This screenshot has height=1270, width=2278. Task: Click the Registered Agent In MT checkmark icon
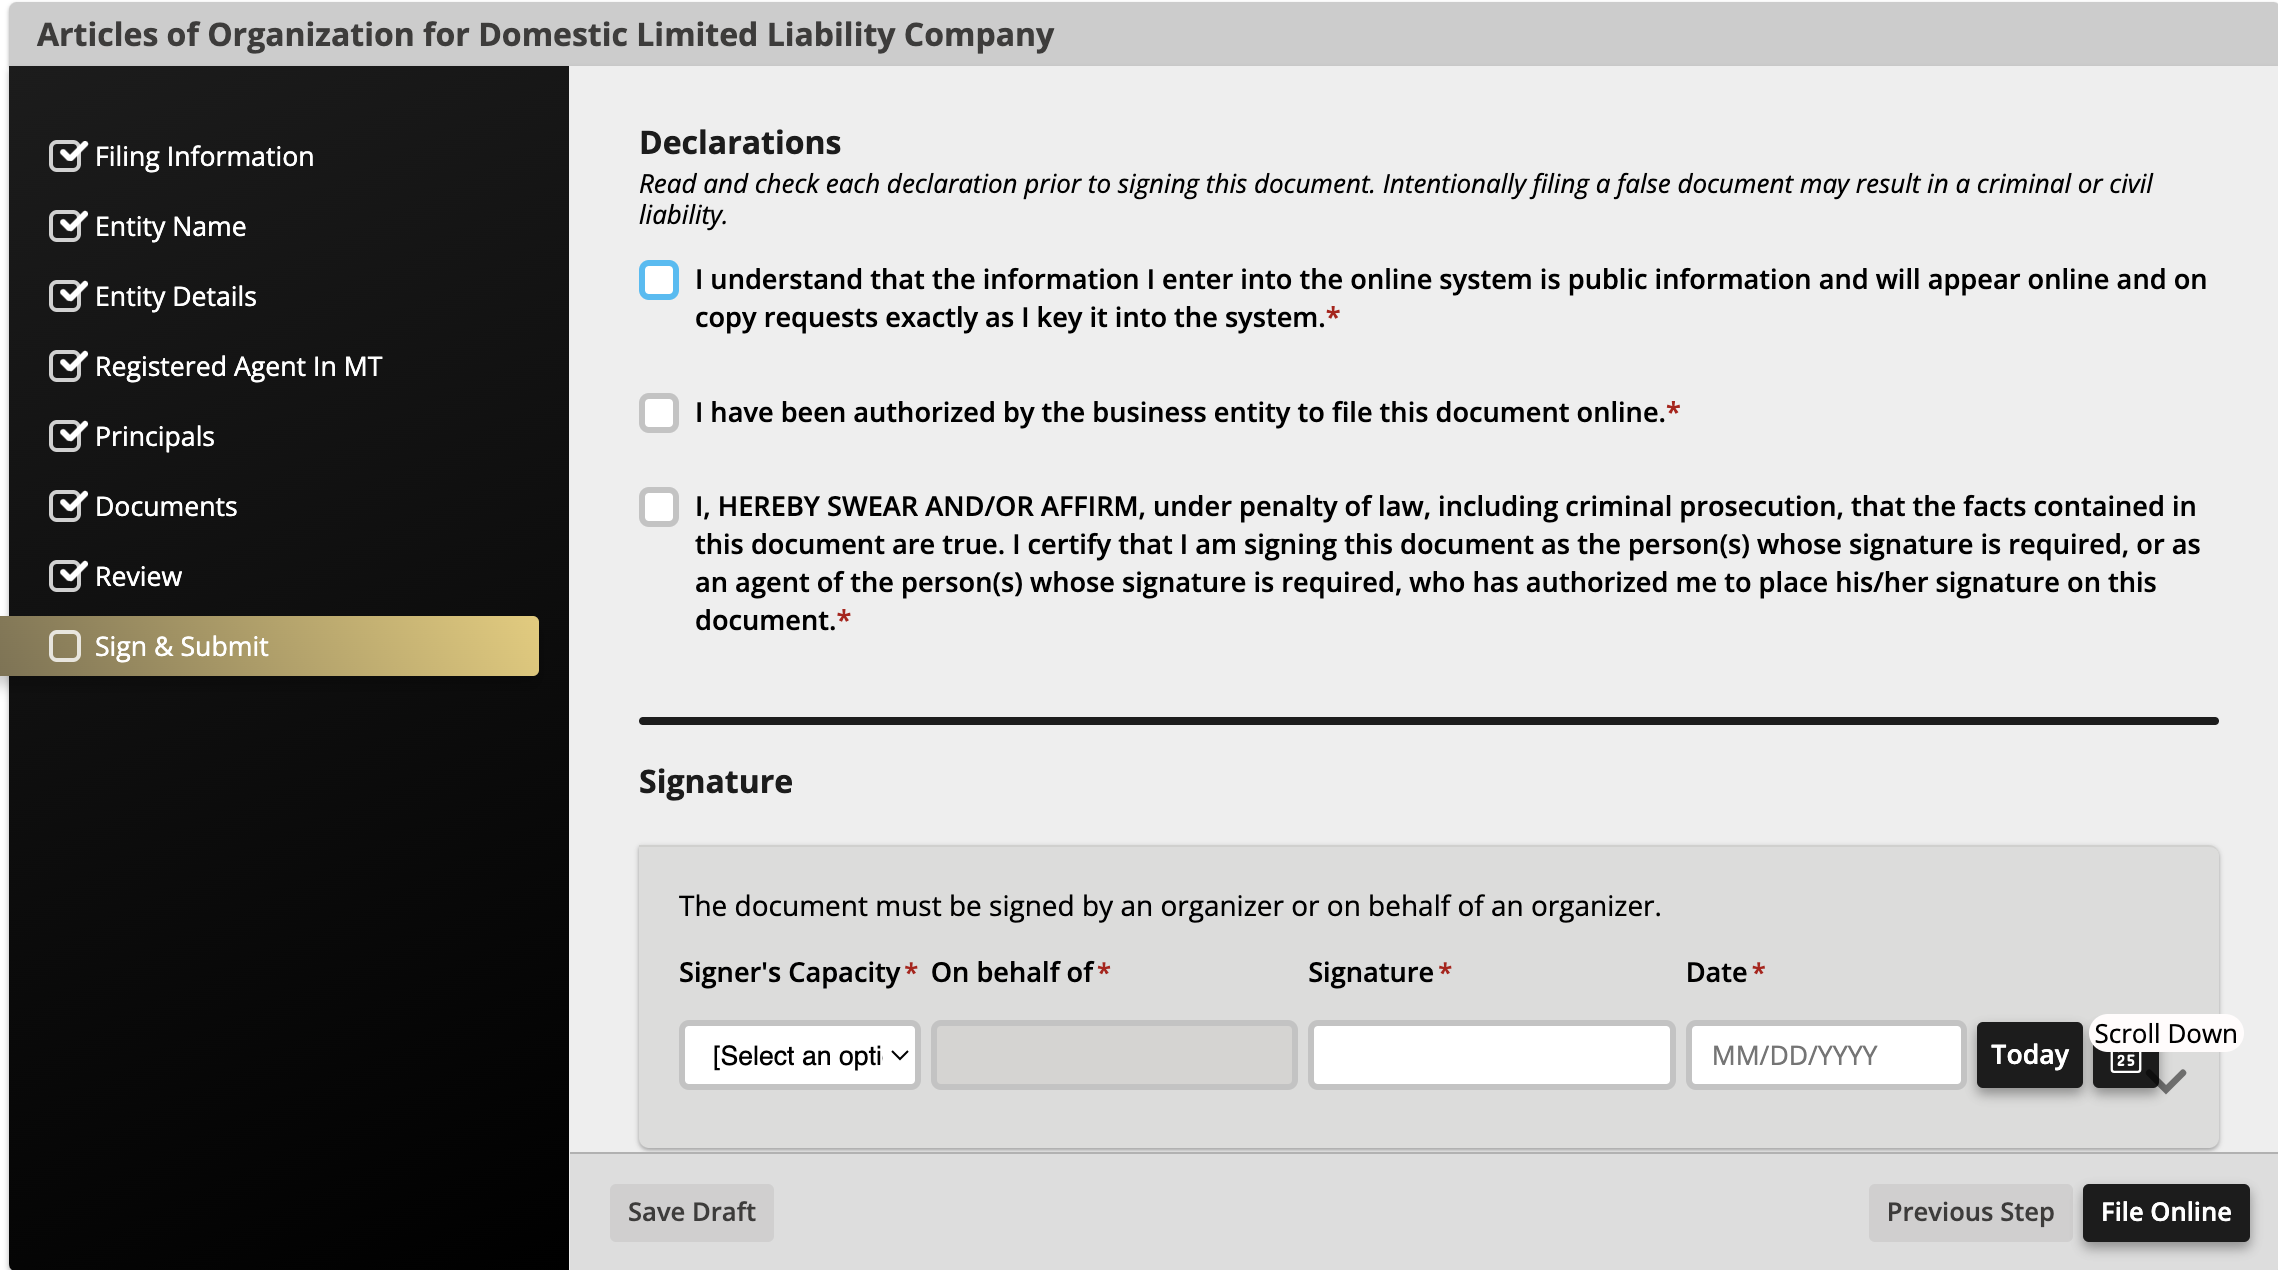coord(67,366)
